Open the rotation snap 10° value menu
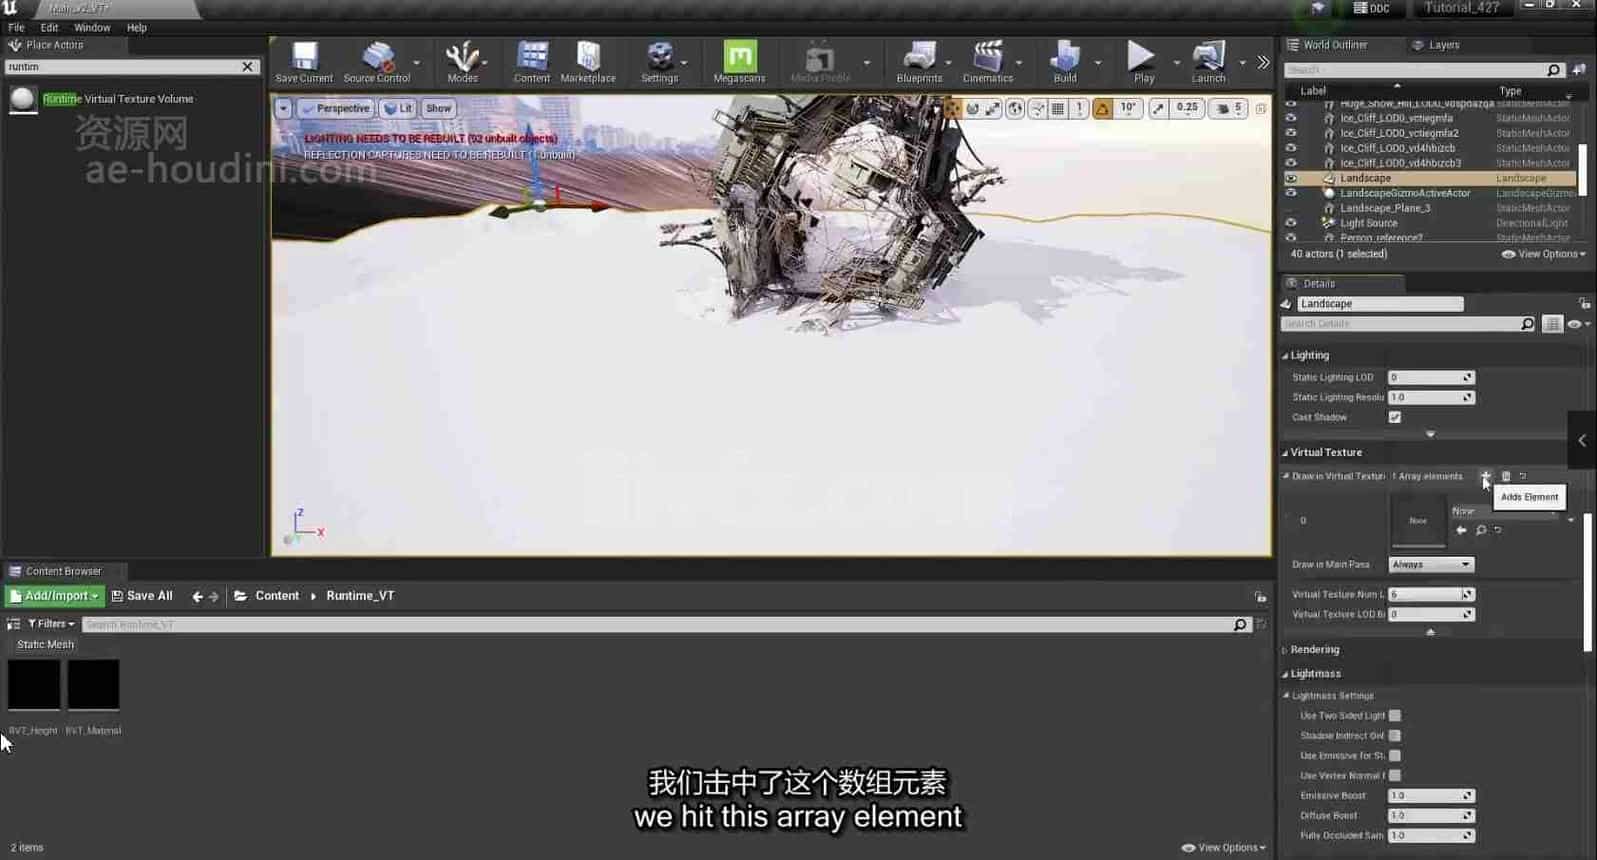Screen dimensions: 1597x860 [1128, 108]
